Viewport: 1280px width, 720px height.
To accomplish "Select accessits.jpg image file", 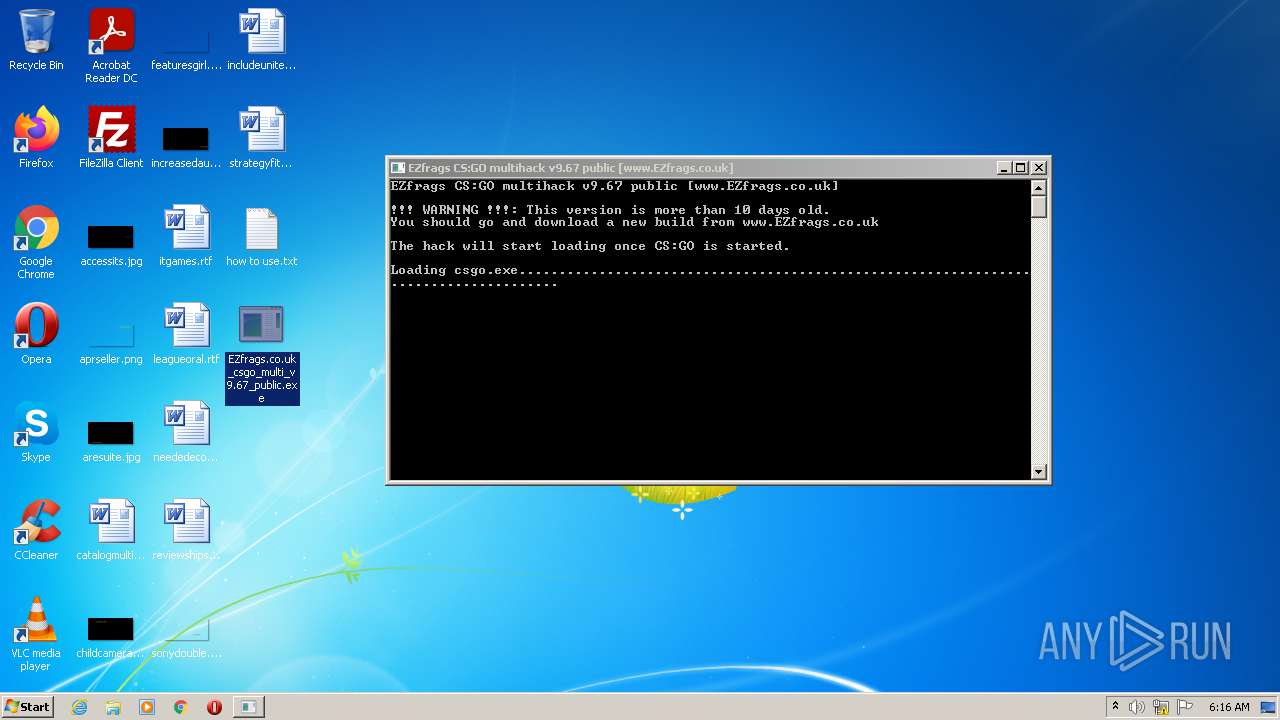I will [x=111, y=247].
